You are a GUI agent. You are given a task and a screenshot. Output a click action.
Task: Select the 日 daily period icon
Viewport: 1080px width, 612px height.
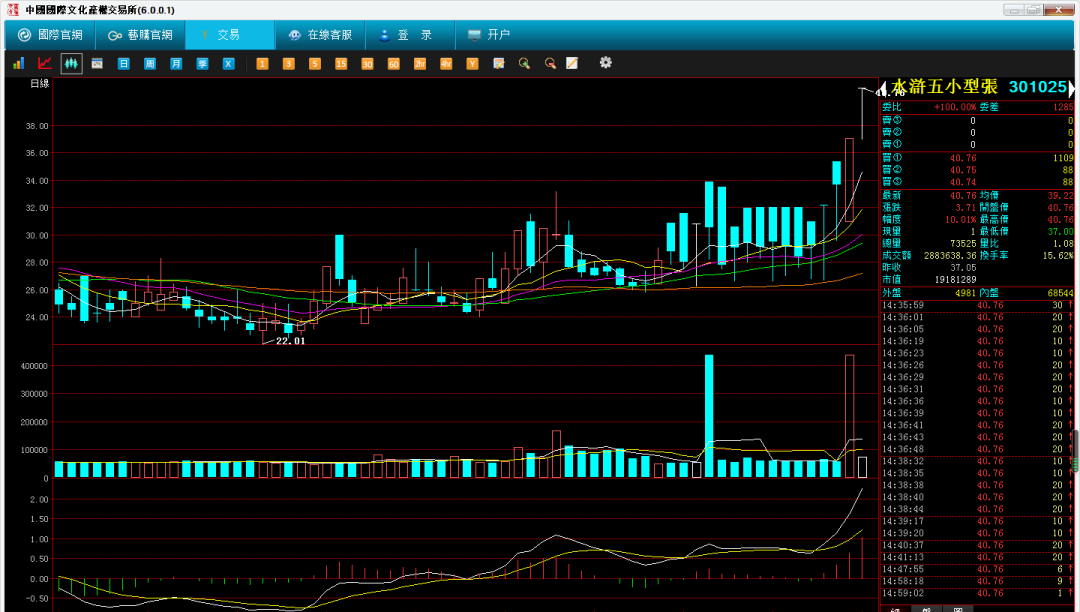click(123, 63)
